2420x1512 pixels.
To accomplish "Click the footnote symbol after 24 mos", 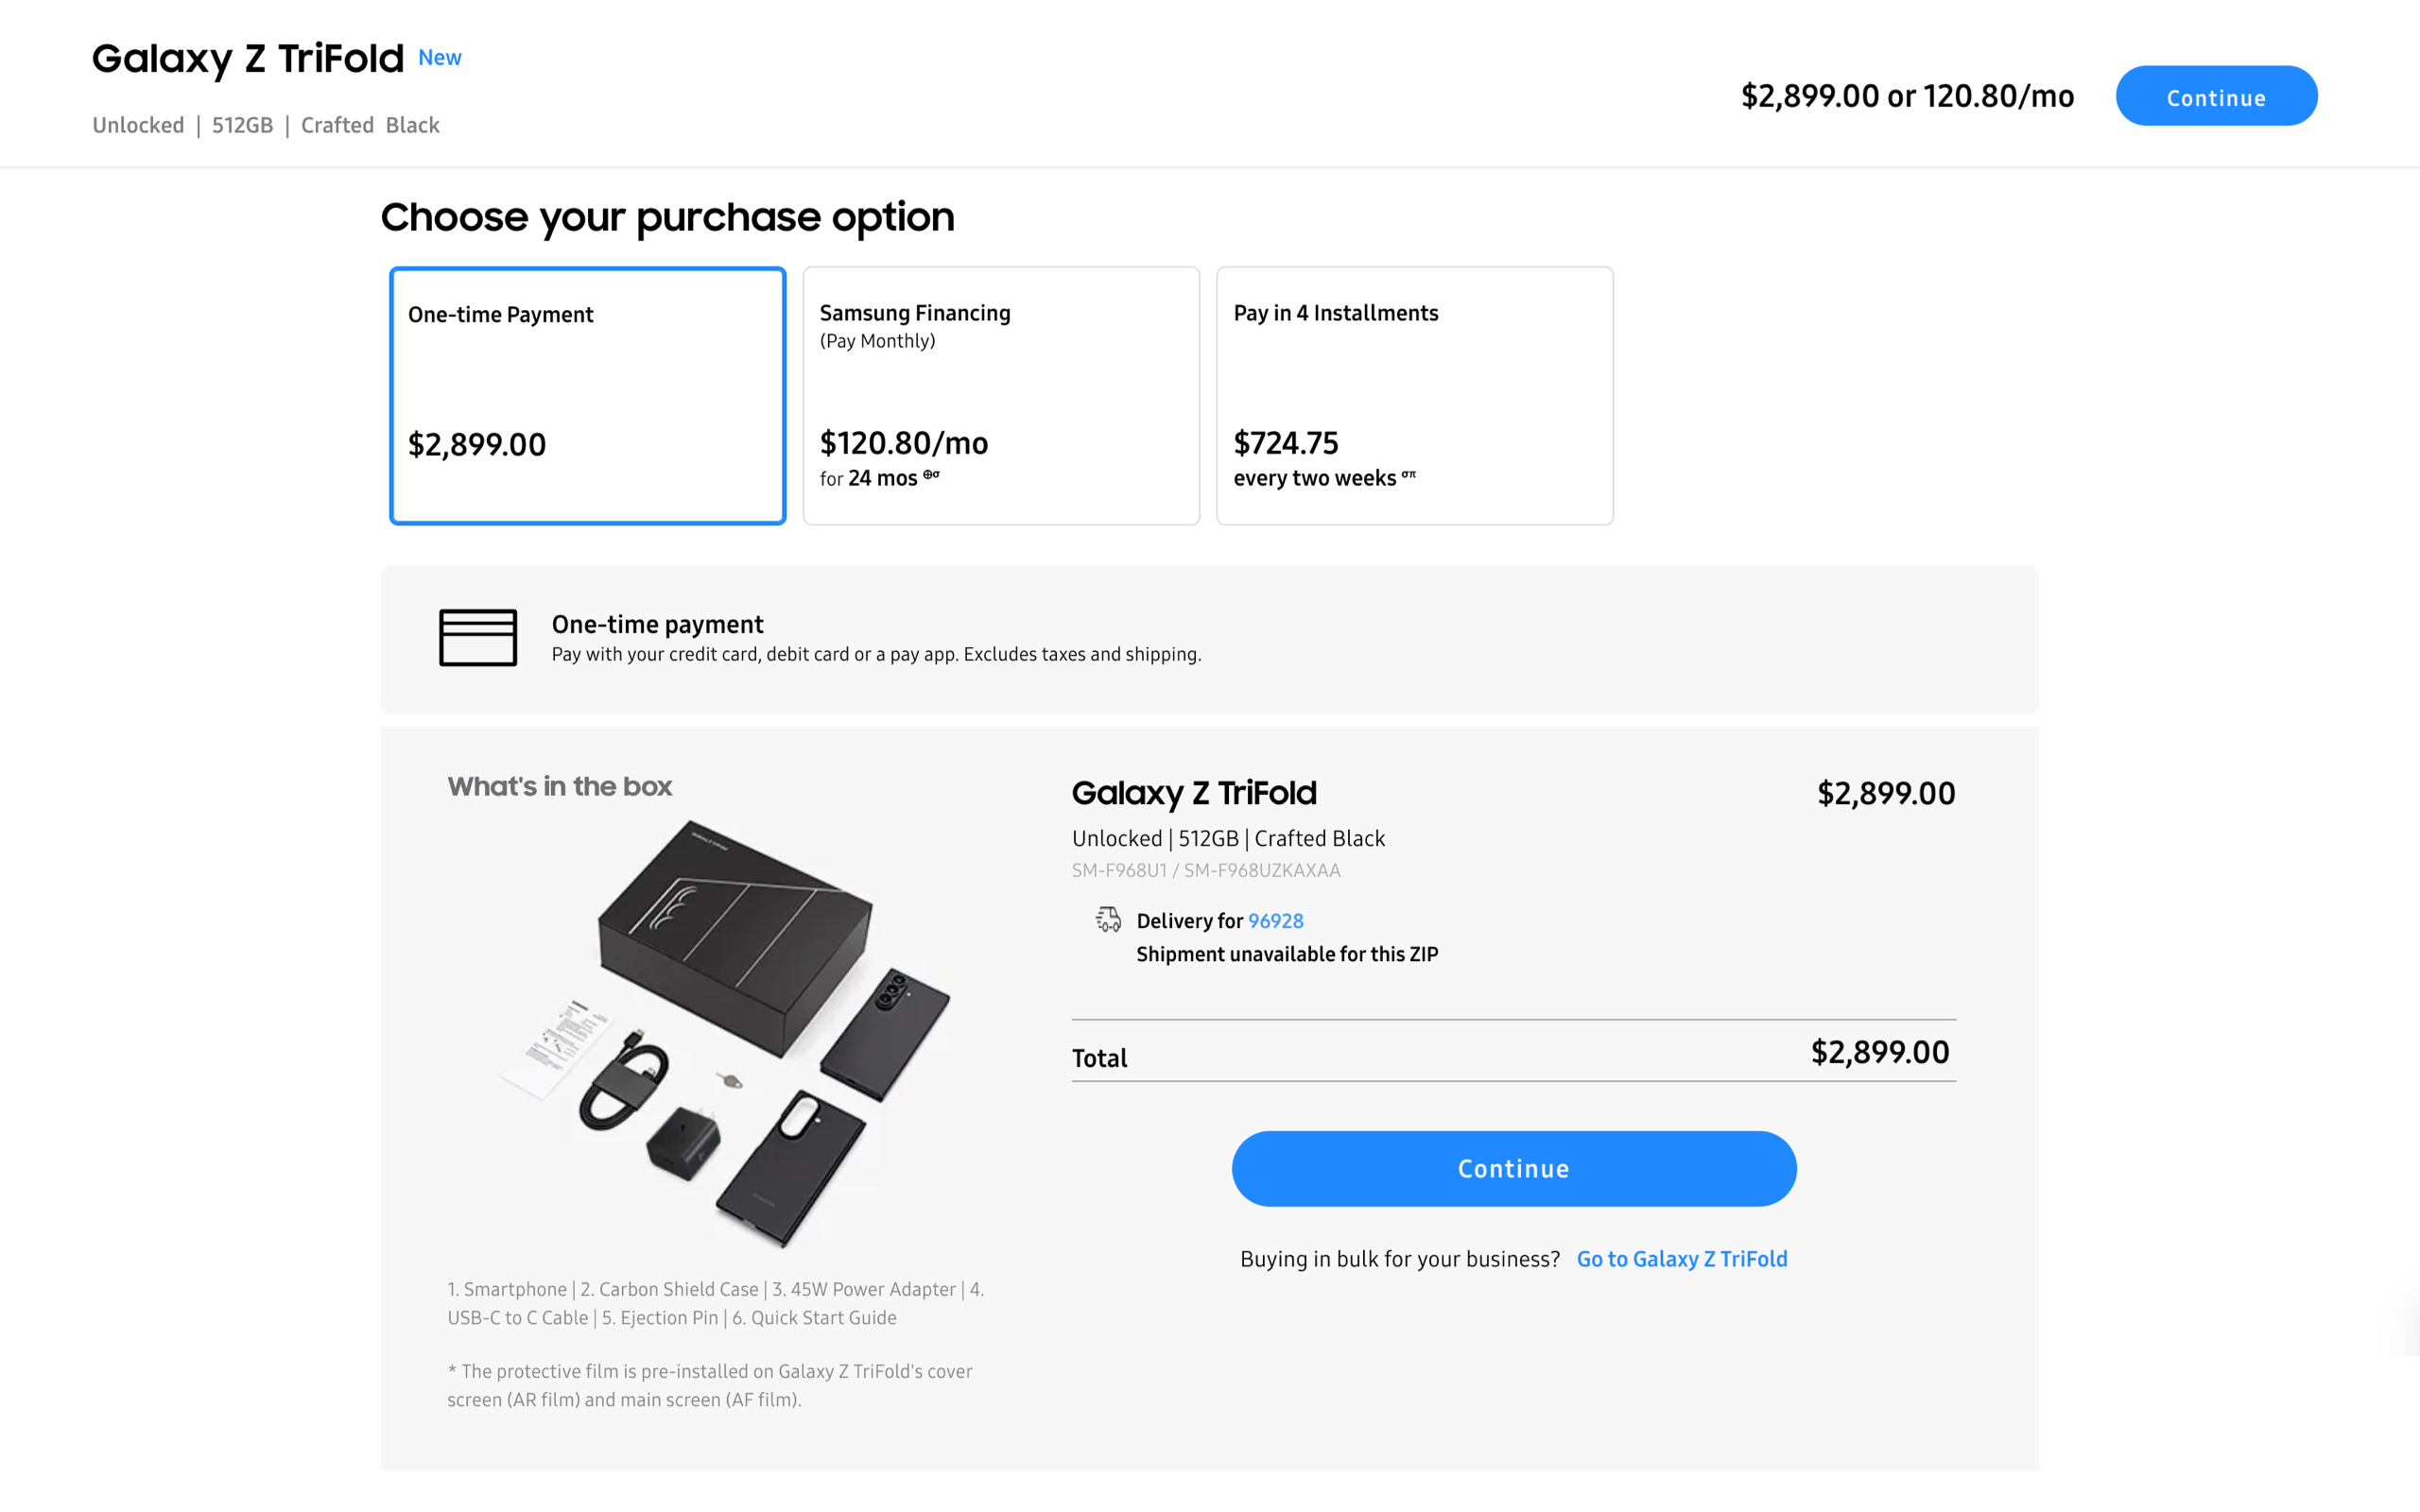I will (x=931, y=475).
